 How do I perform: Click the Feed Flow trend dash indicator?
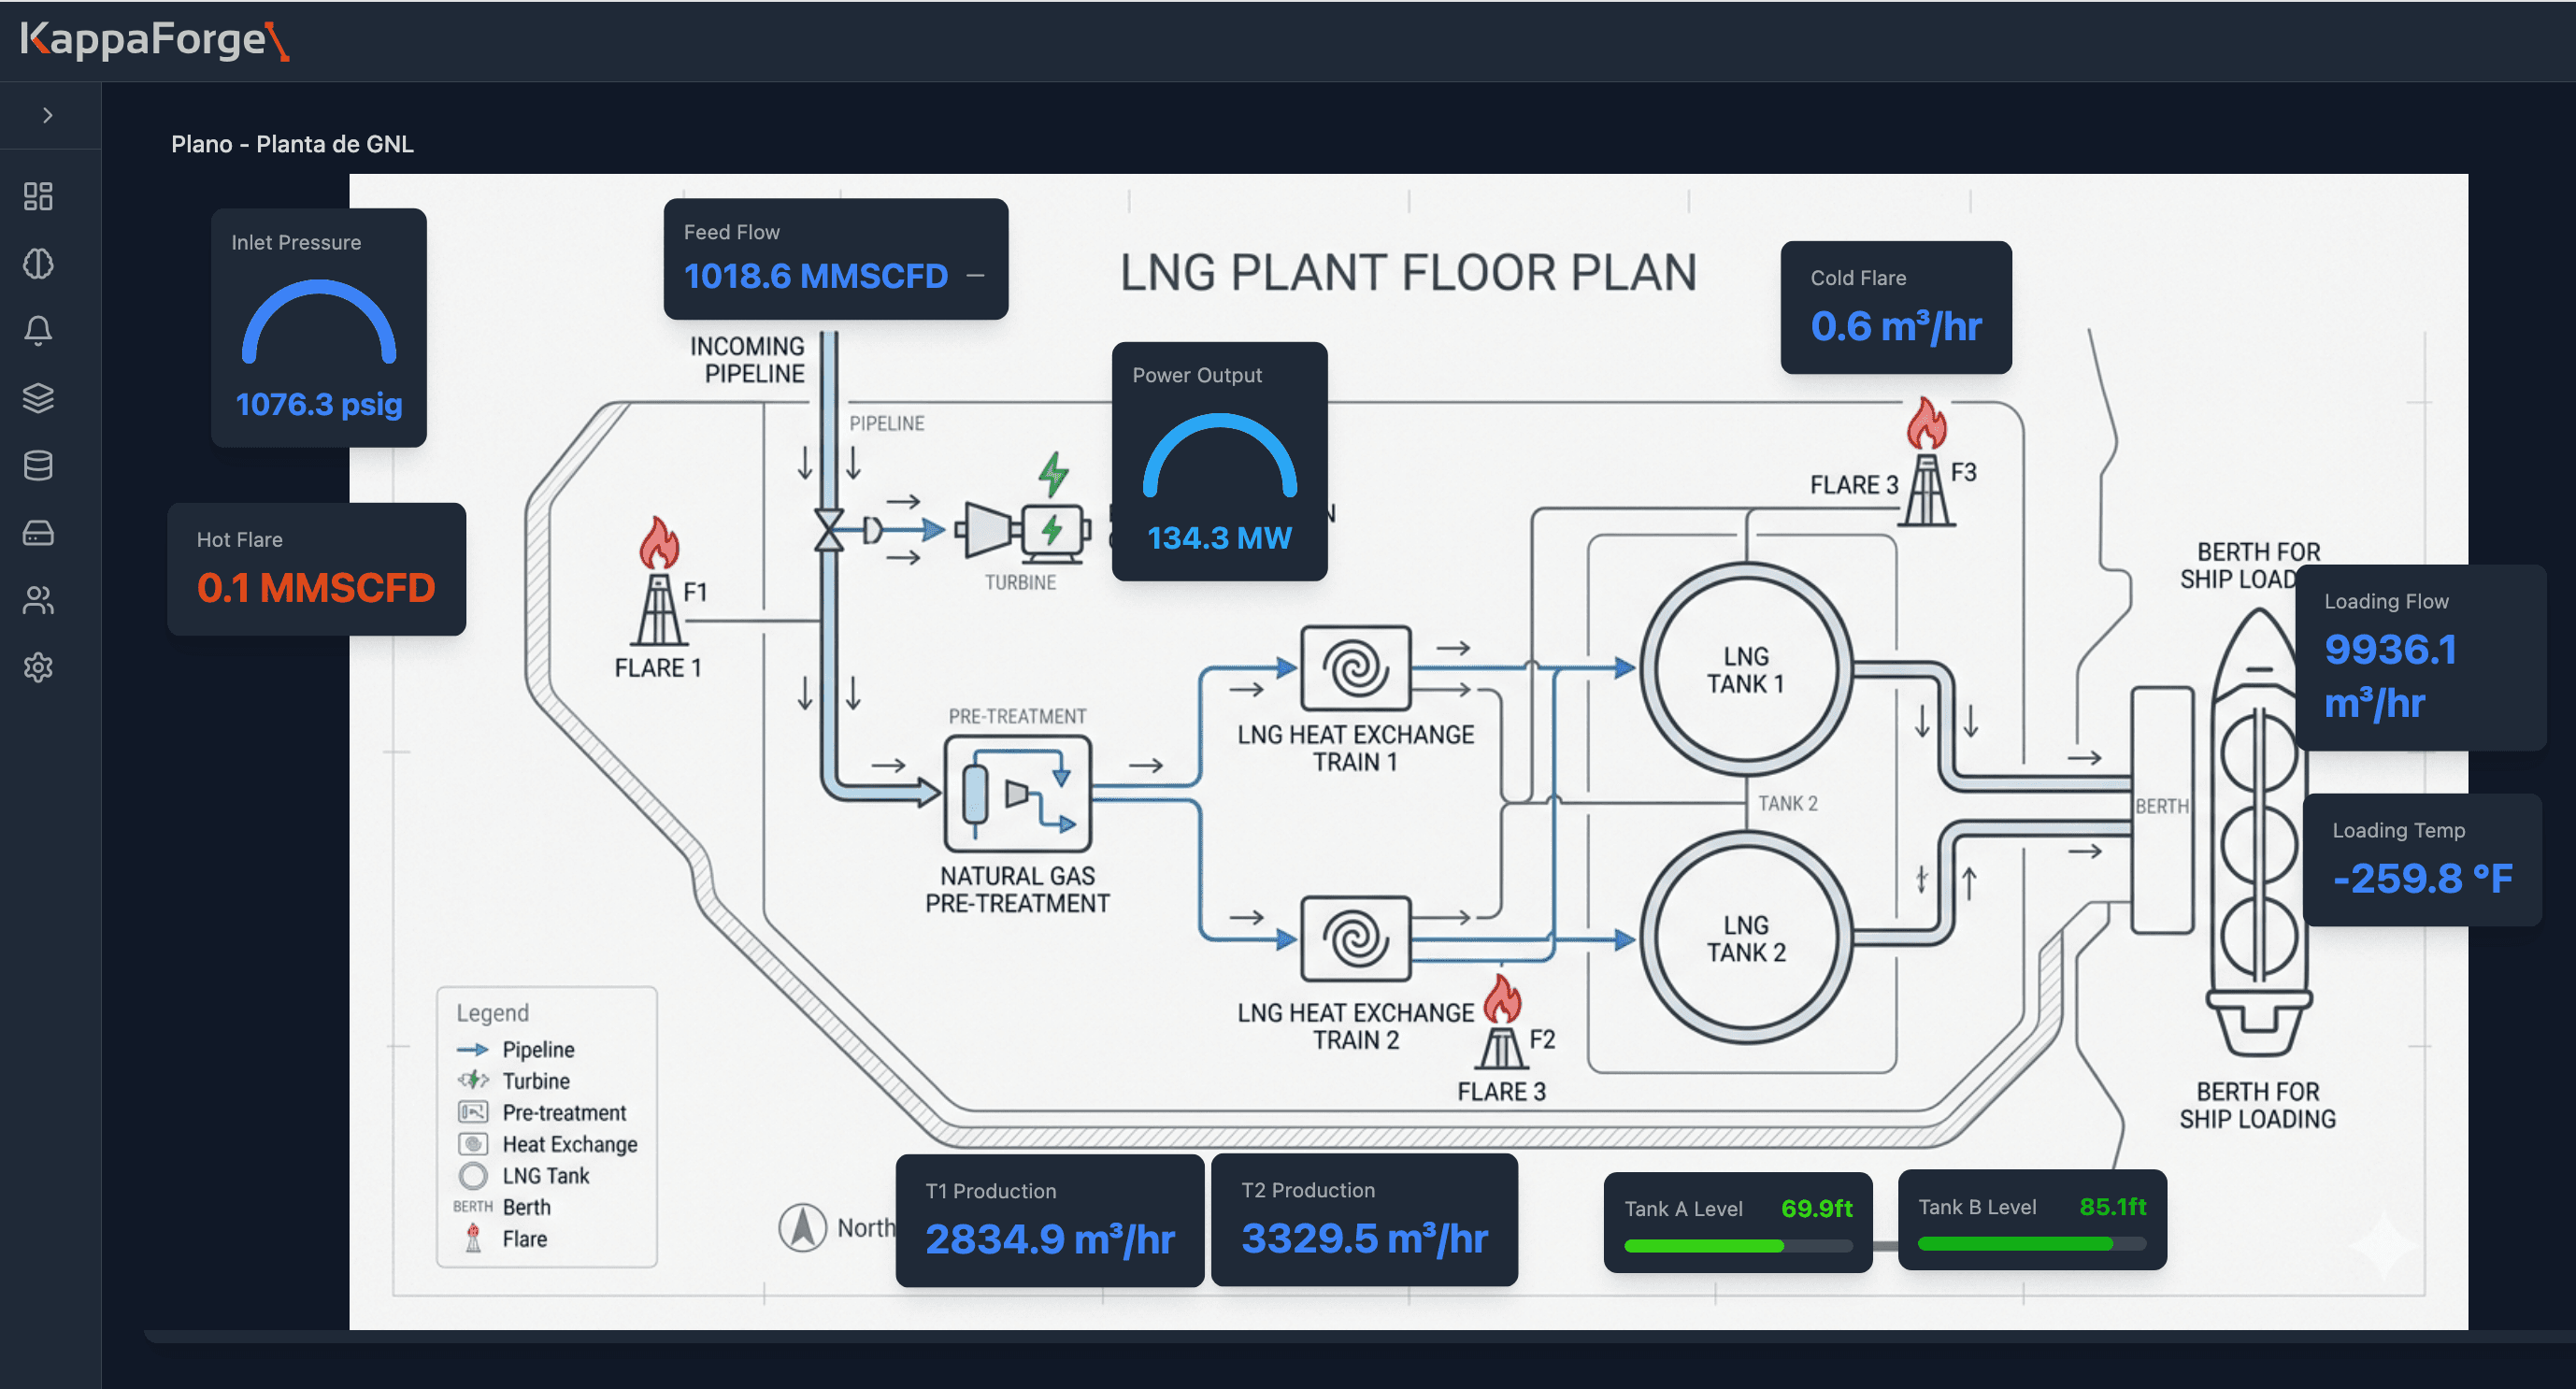click(x=976, y=276)
